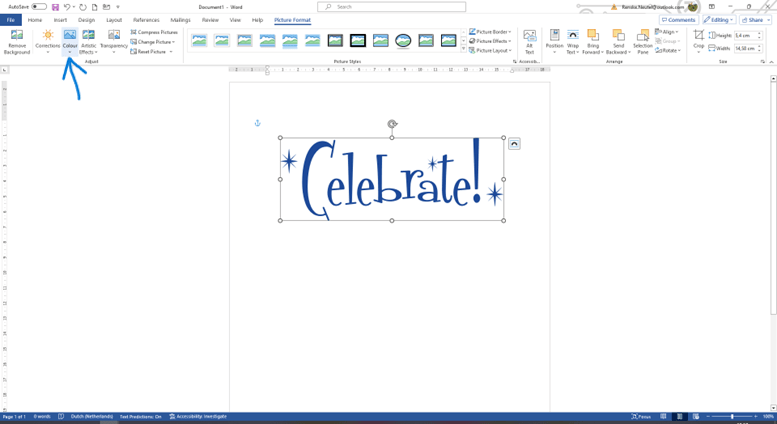The width and height of the screenshot is (777, 424).
Task: Click the zoom slider in status bar
Action: [732, 416]
